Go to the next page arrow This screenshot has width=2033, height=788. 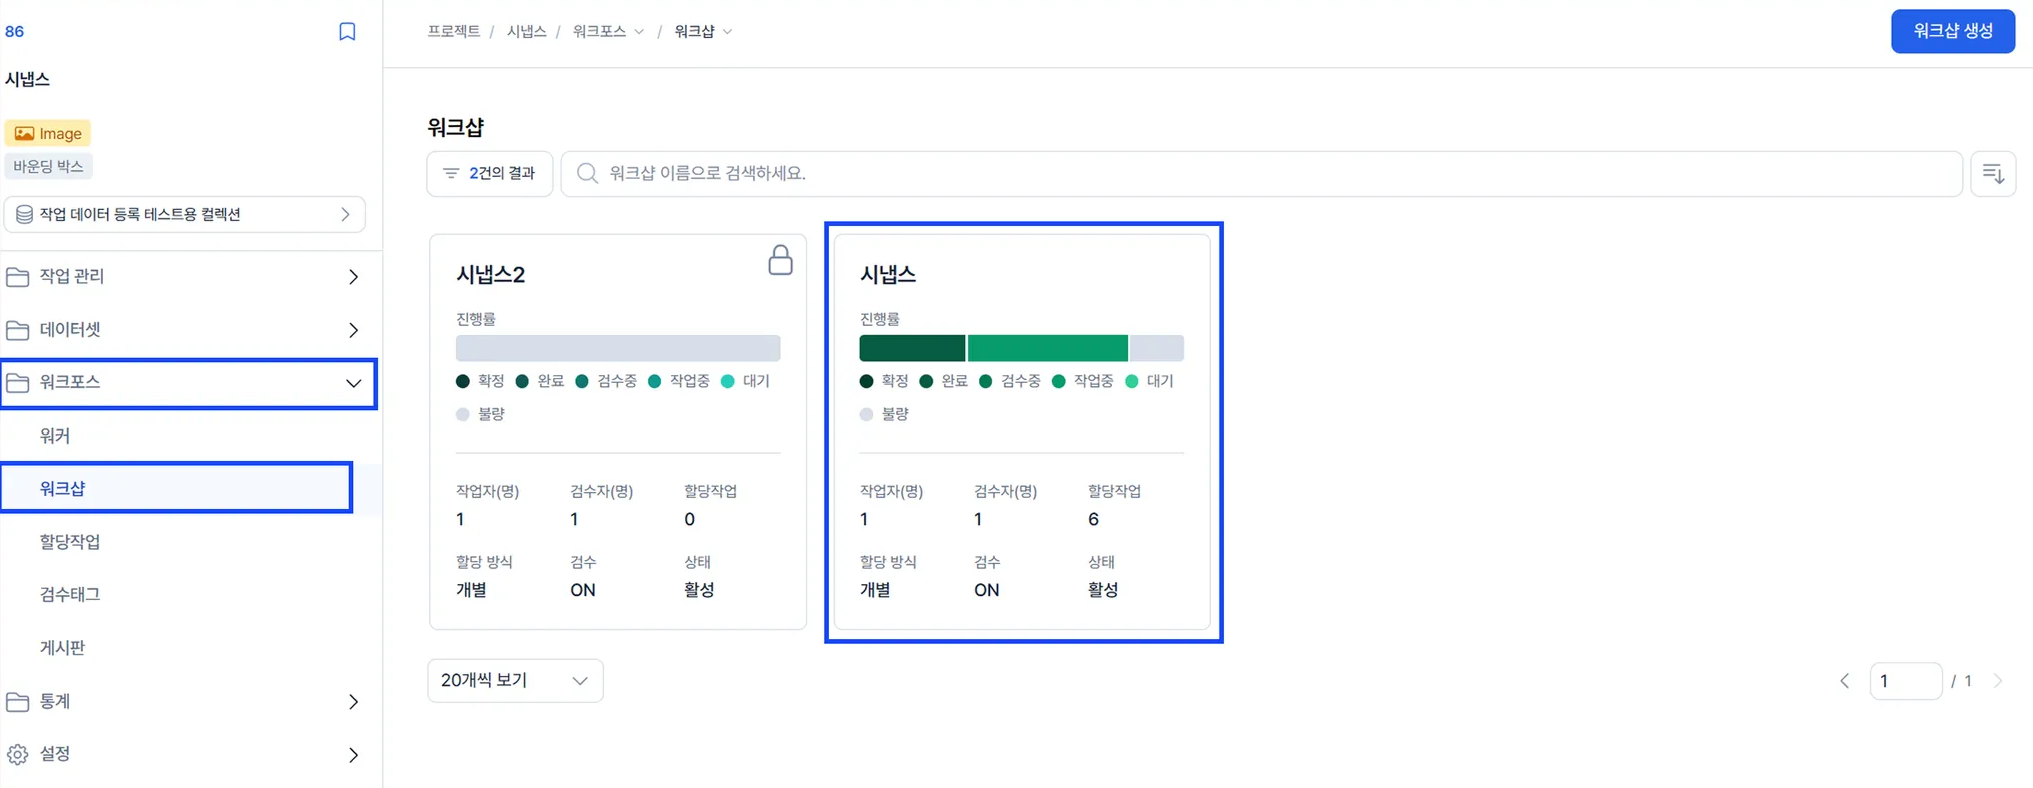coord(1998,681)
